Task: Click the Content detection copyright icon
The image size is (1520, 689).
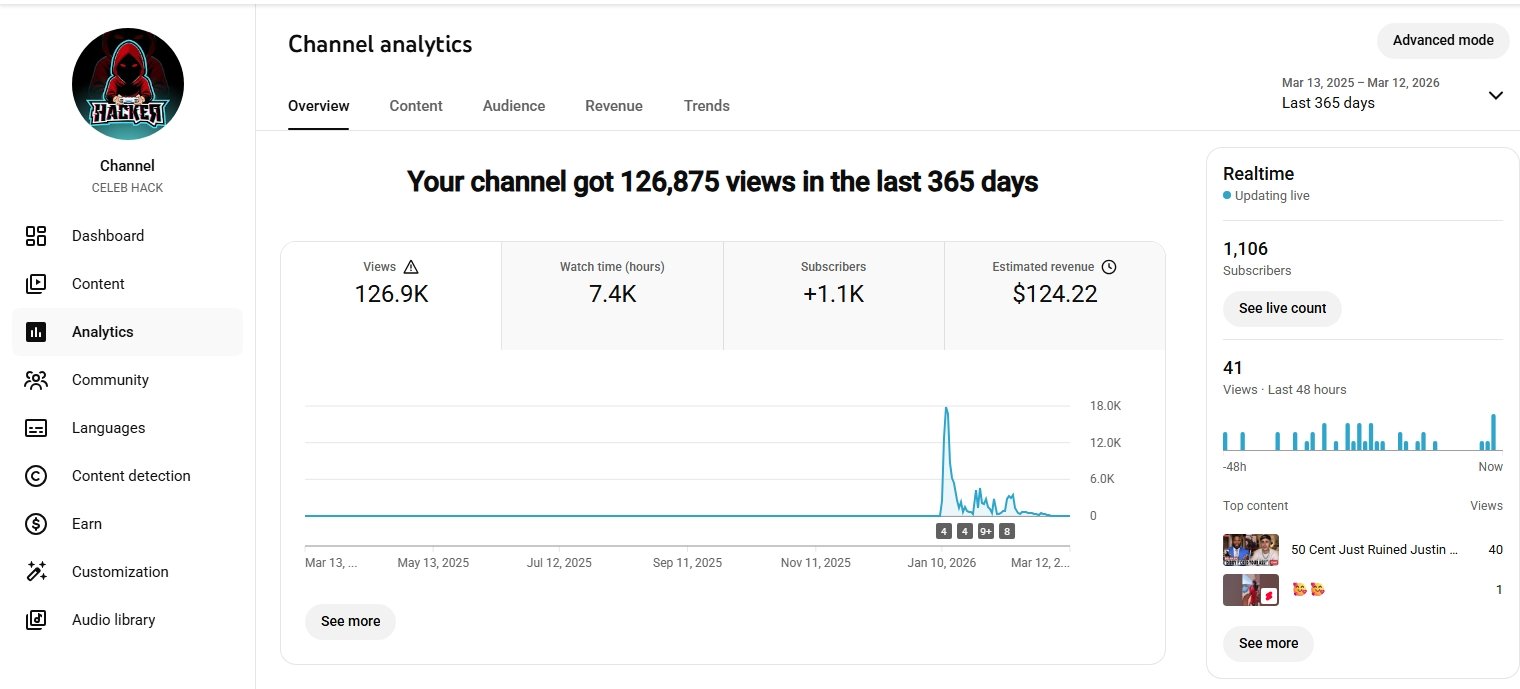Action: click(36, 476)
